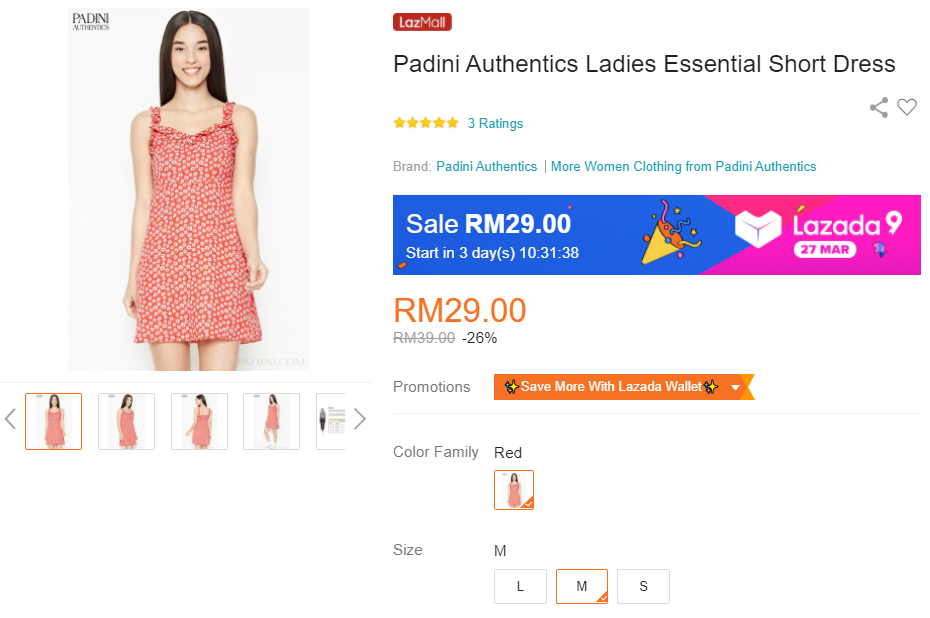Open the 3 Ratings link
The width and height of the screenshot is (930, 618).
coord(495,124)
